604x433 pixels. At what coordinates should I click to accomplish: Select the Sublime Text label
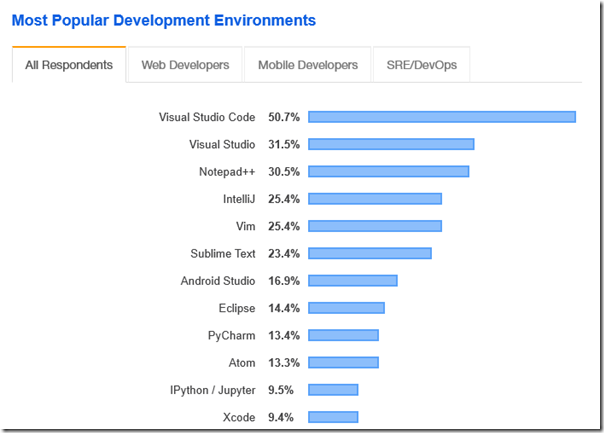pos(223,253)
